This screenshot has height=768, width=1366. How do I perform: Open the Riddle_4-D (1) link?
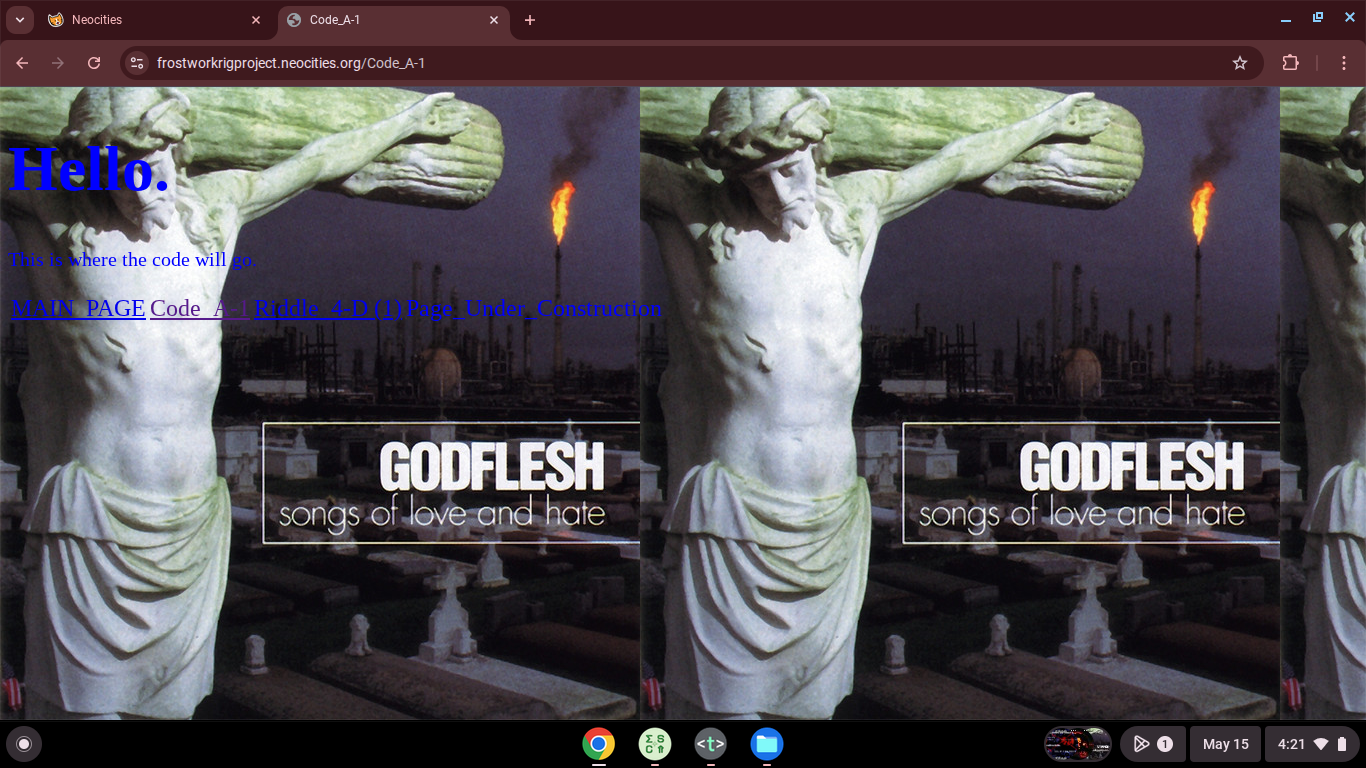click(x=328, y=308)
